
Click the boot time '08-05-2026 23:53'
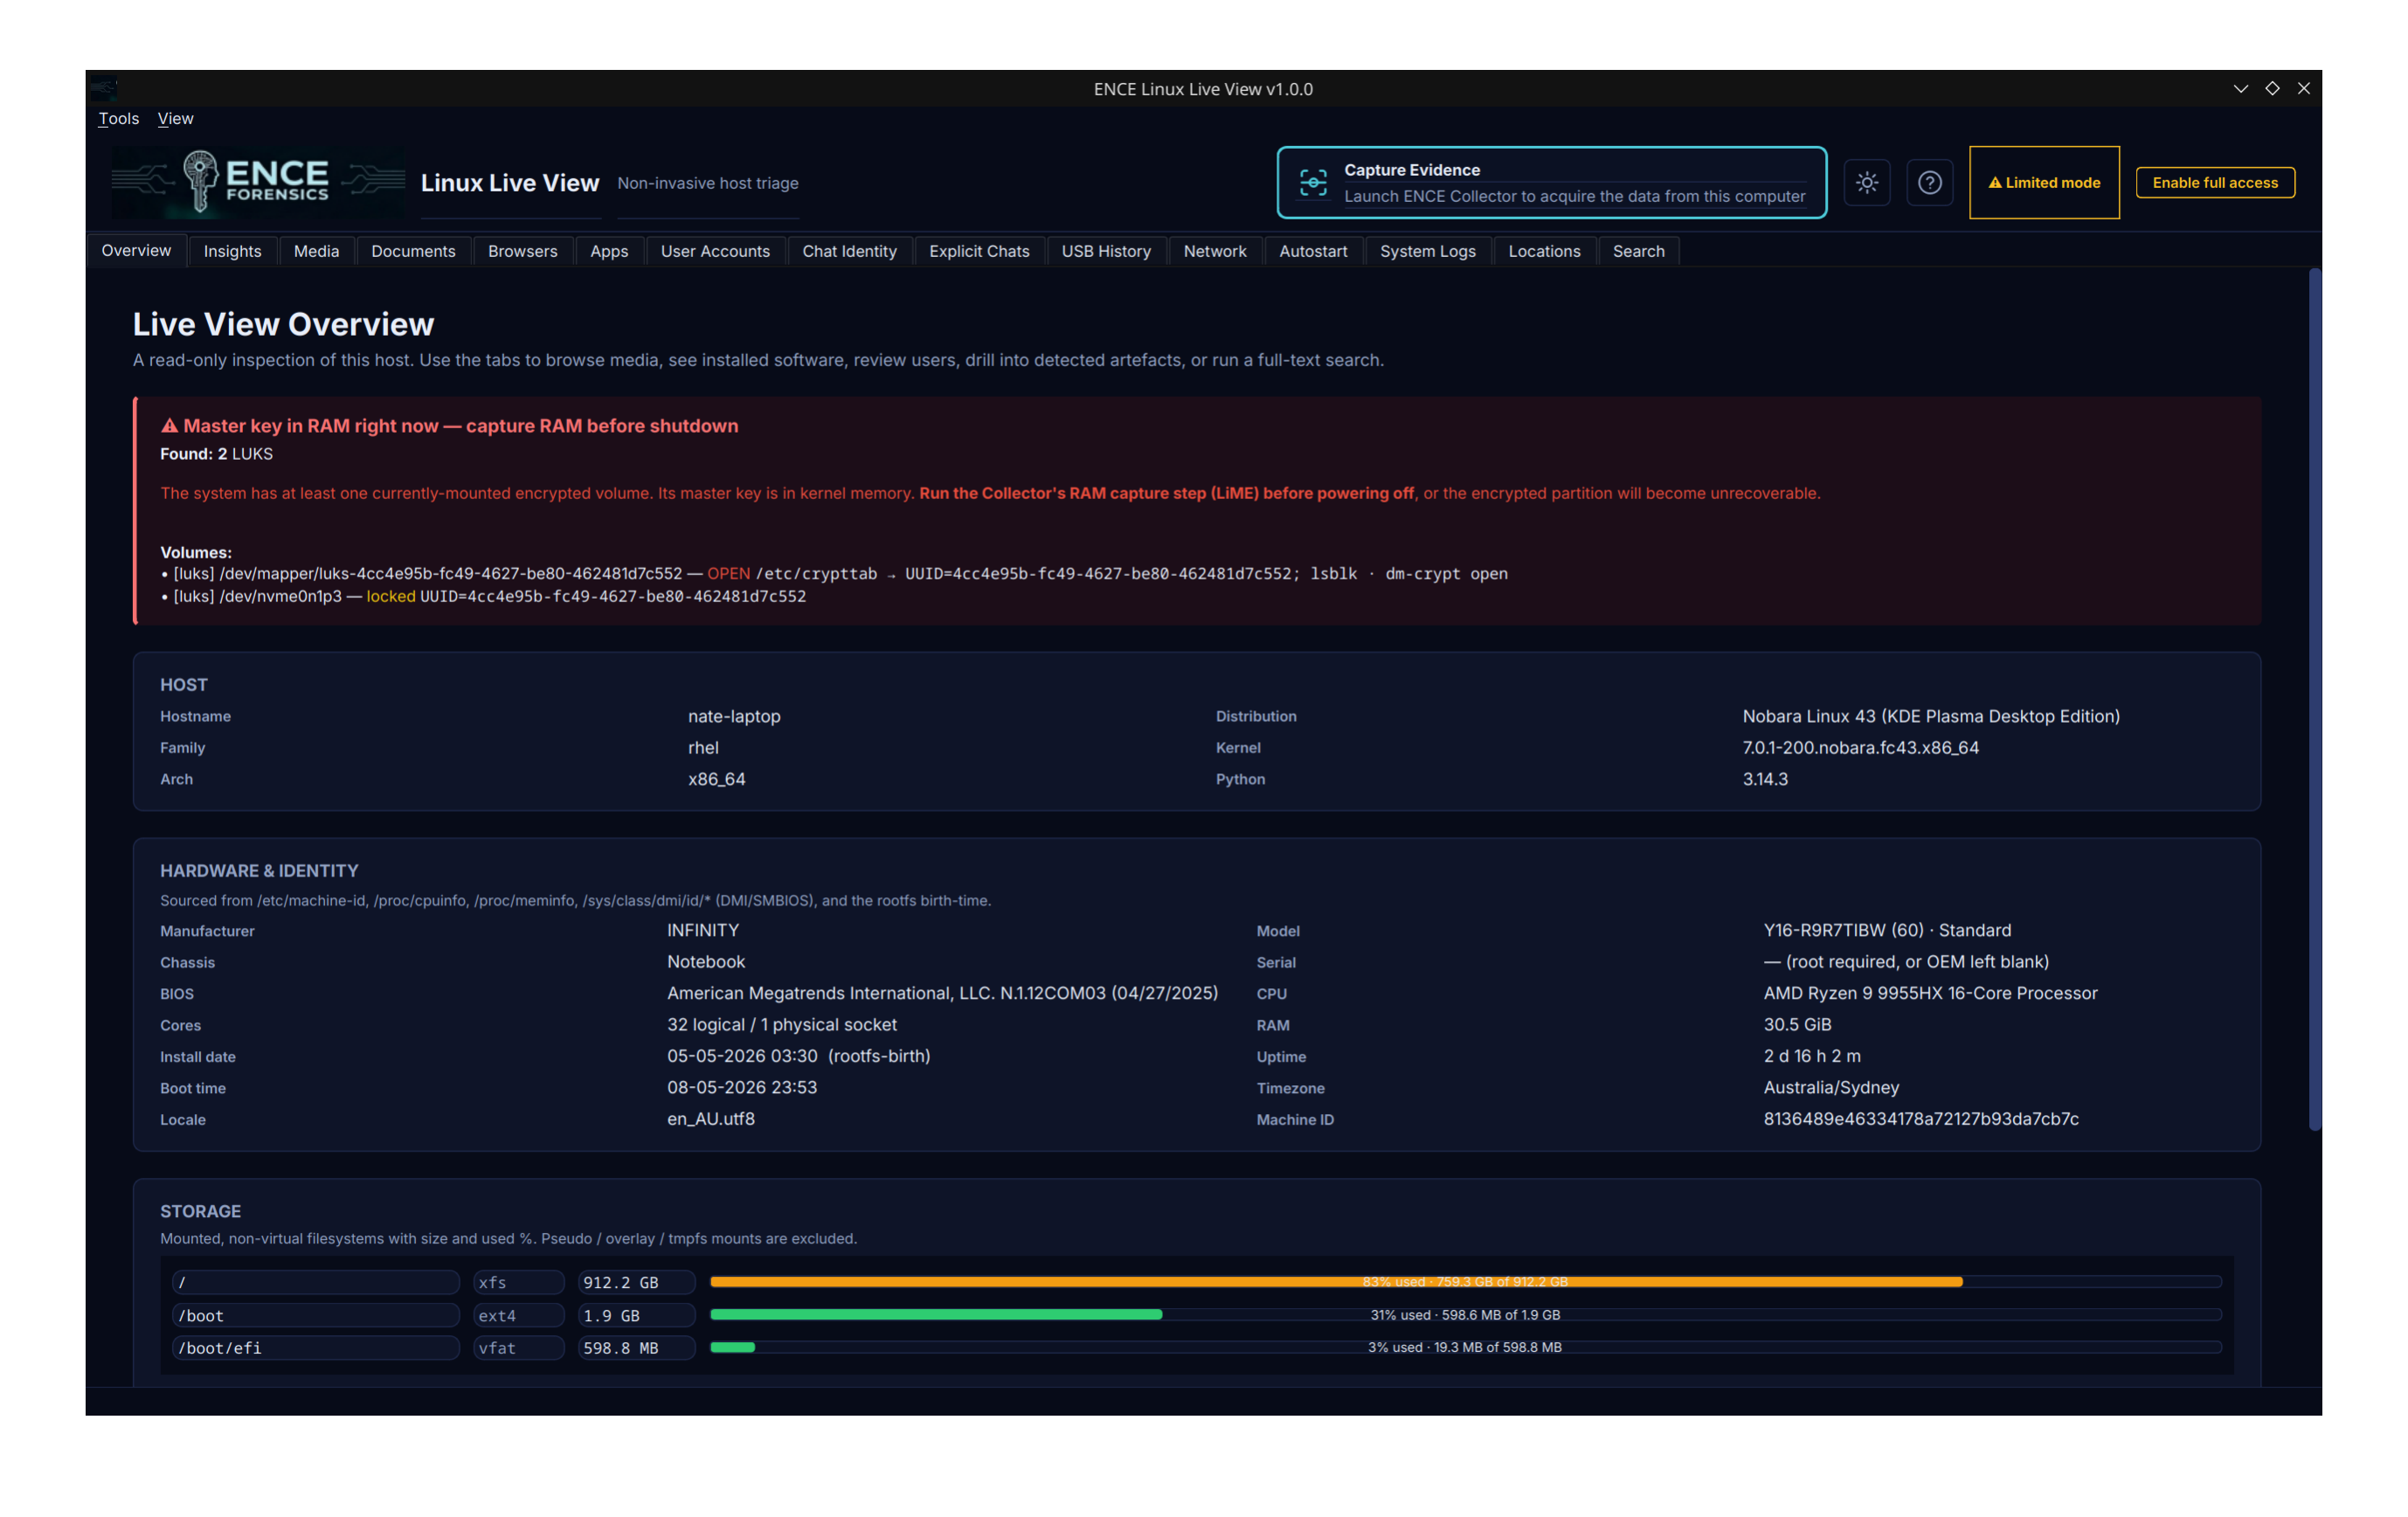[742, 1088]
